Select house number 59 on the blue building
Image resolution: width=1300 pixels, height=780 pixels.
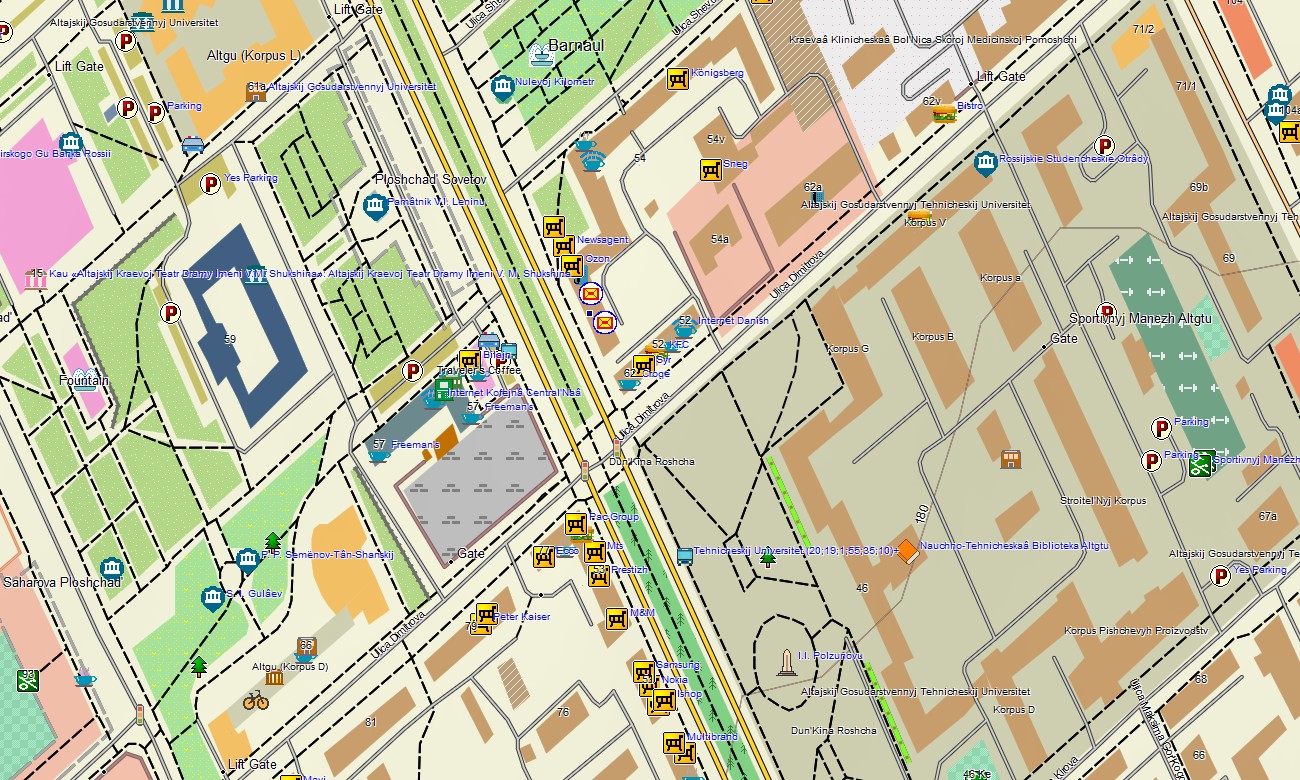pyautogui.click(x=230, y=340)
